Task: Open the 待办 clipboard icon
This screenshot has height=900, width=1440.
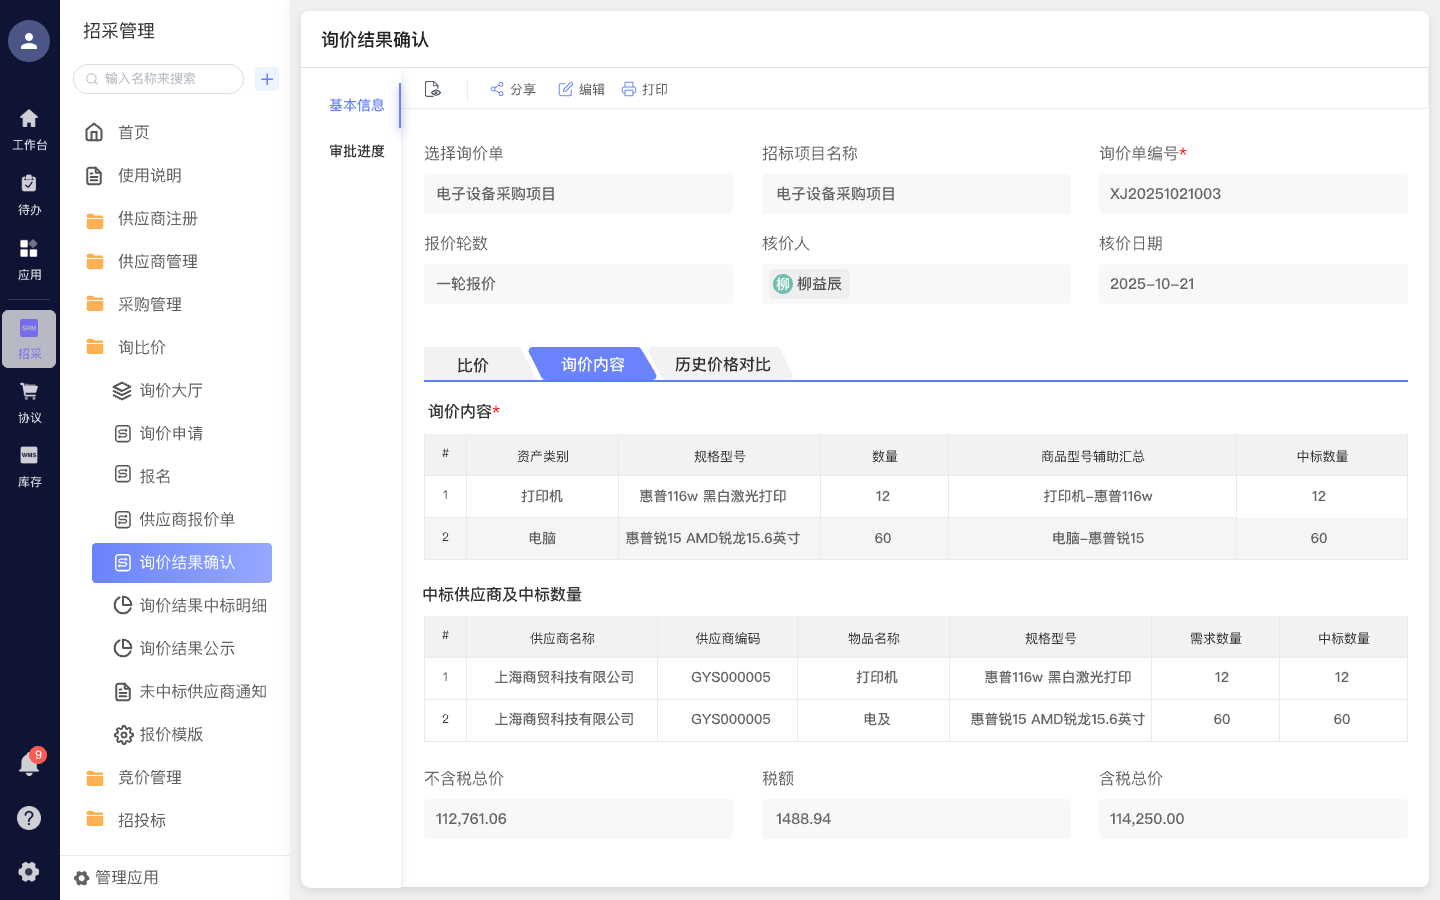Action: pyautogui.click(x=29, y=190)
